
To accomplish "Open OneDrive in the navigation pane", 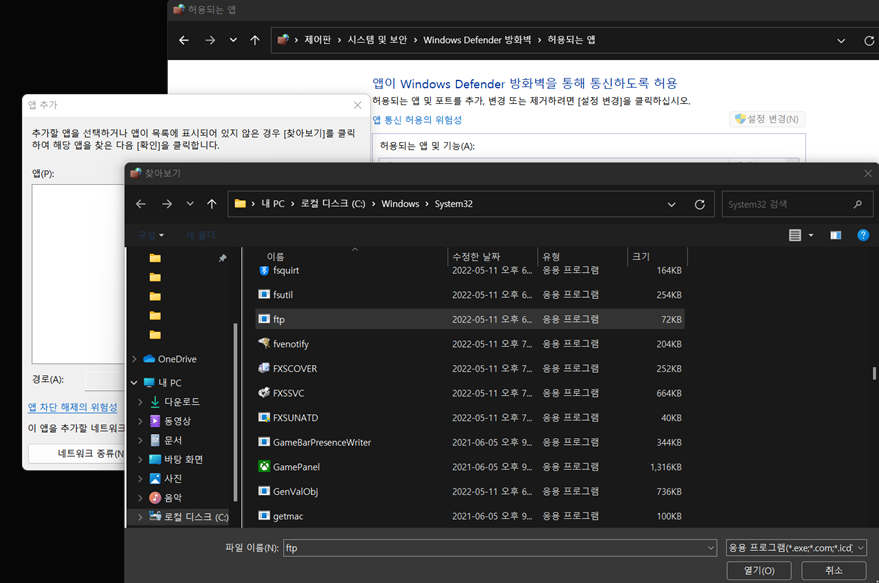I will 170,359.
